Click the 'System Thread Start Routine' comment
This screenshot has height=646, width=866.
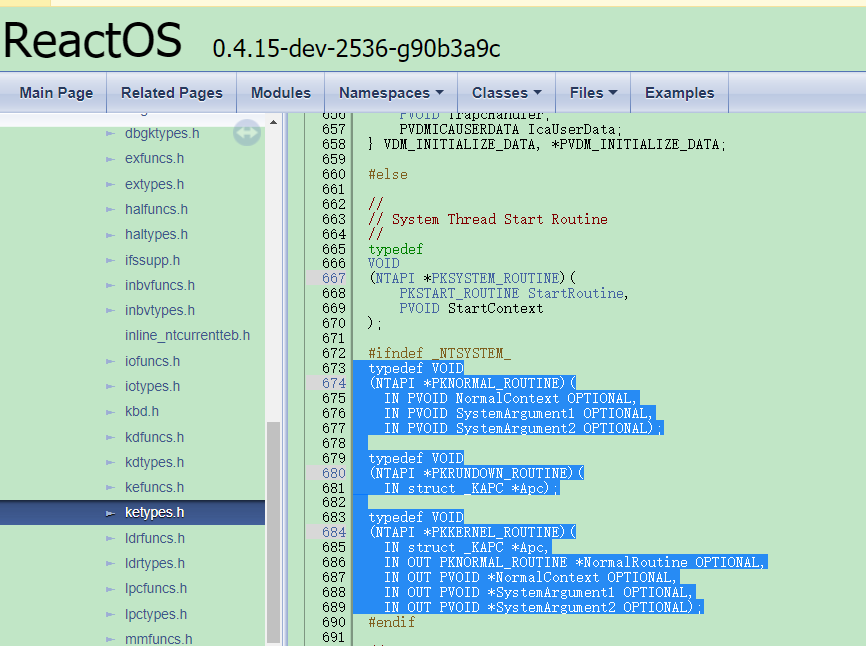pos(499,219)
